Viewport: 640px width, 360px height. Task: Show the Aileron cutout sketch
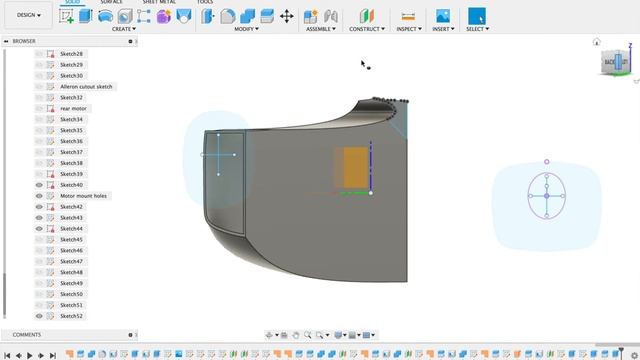pyautogui.click(x=39, y=87)
